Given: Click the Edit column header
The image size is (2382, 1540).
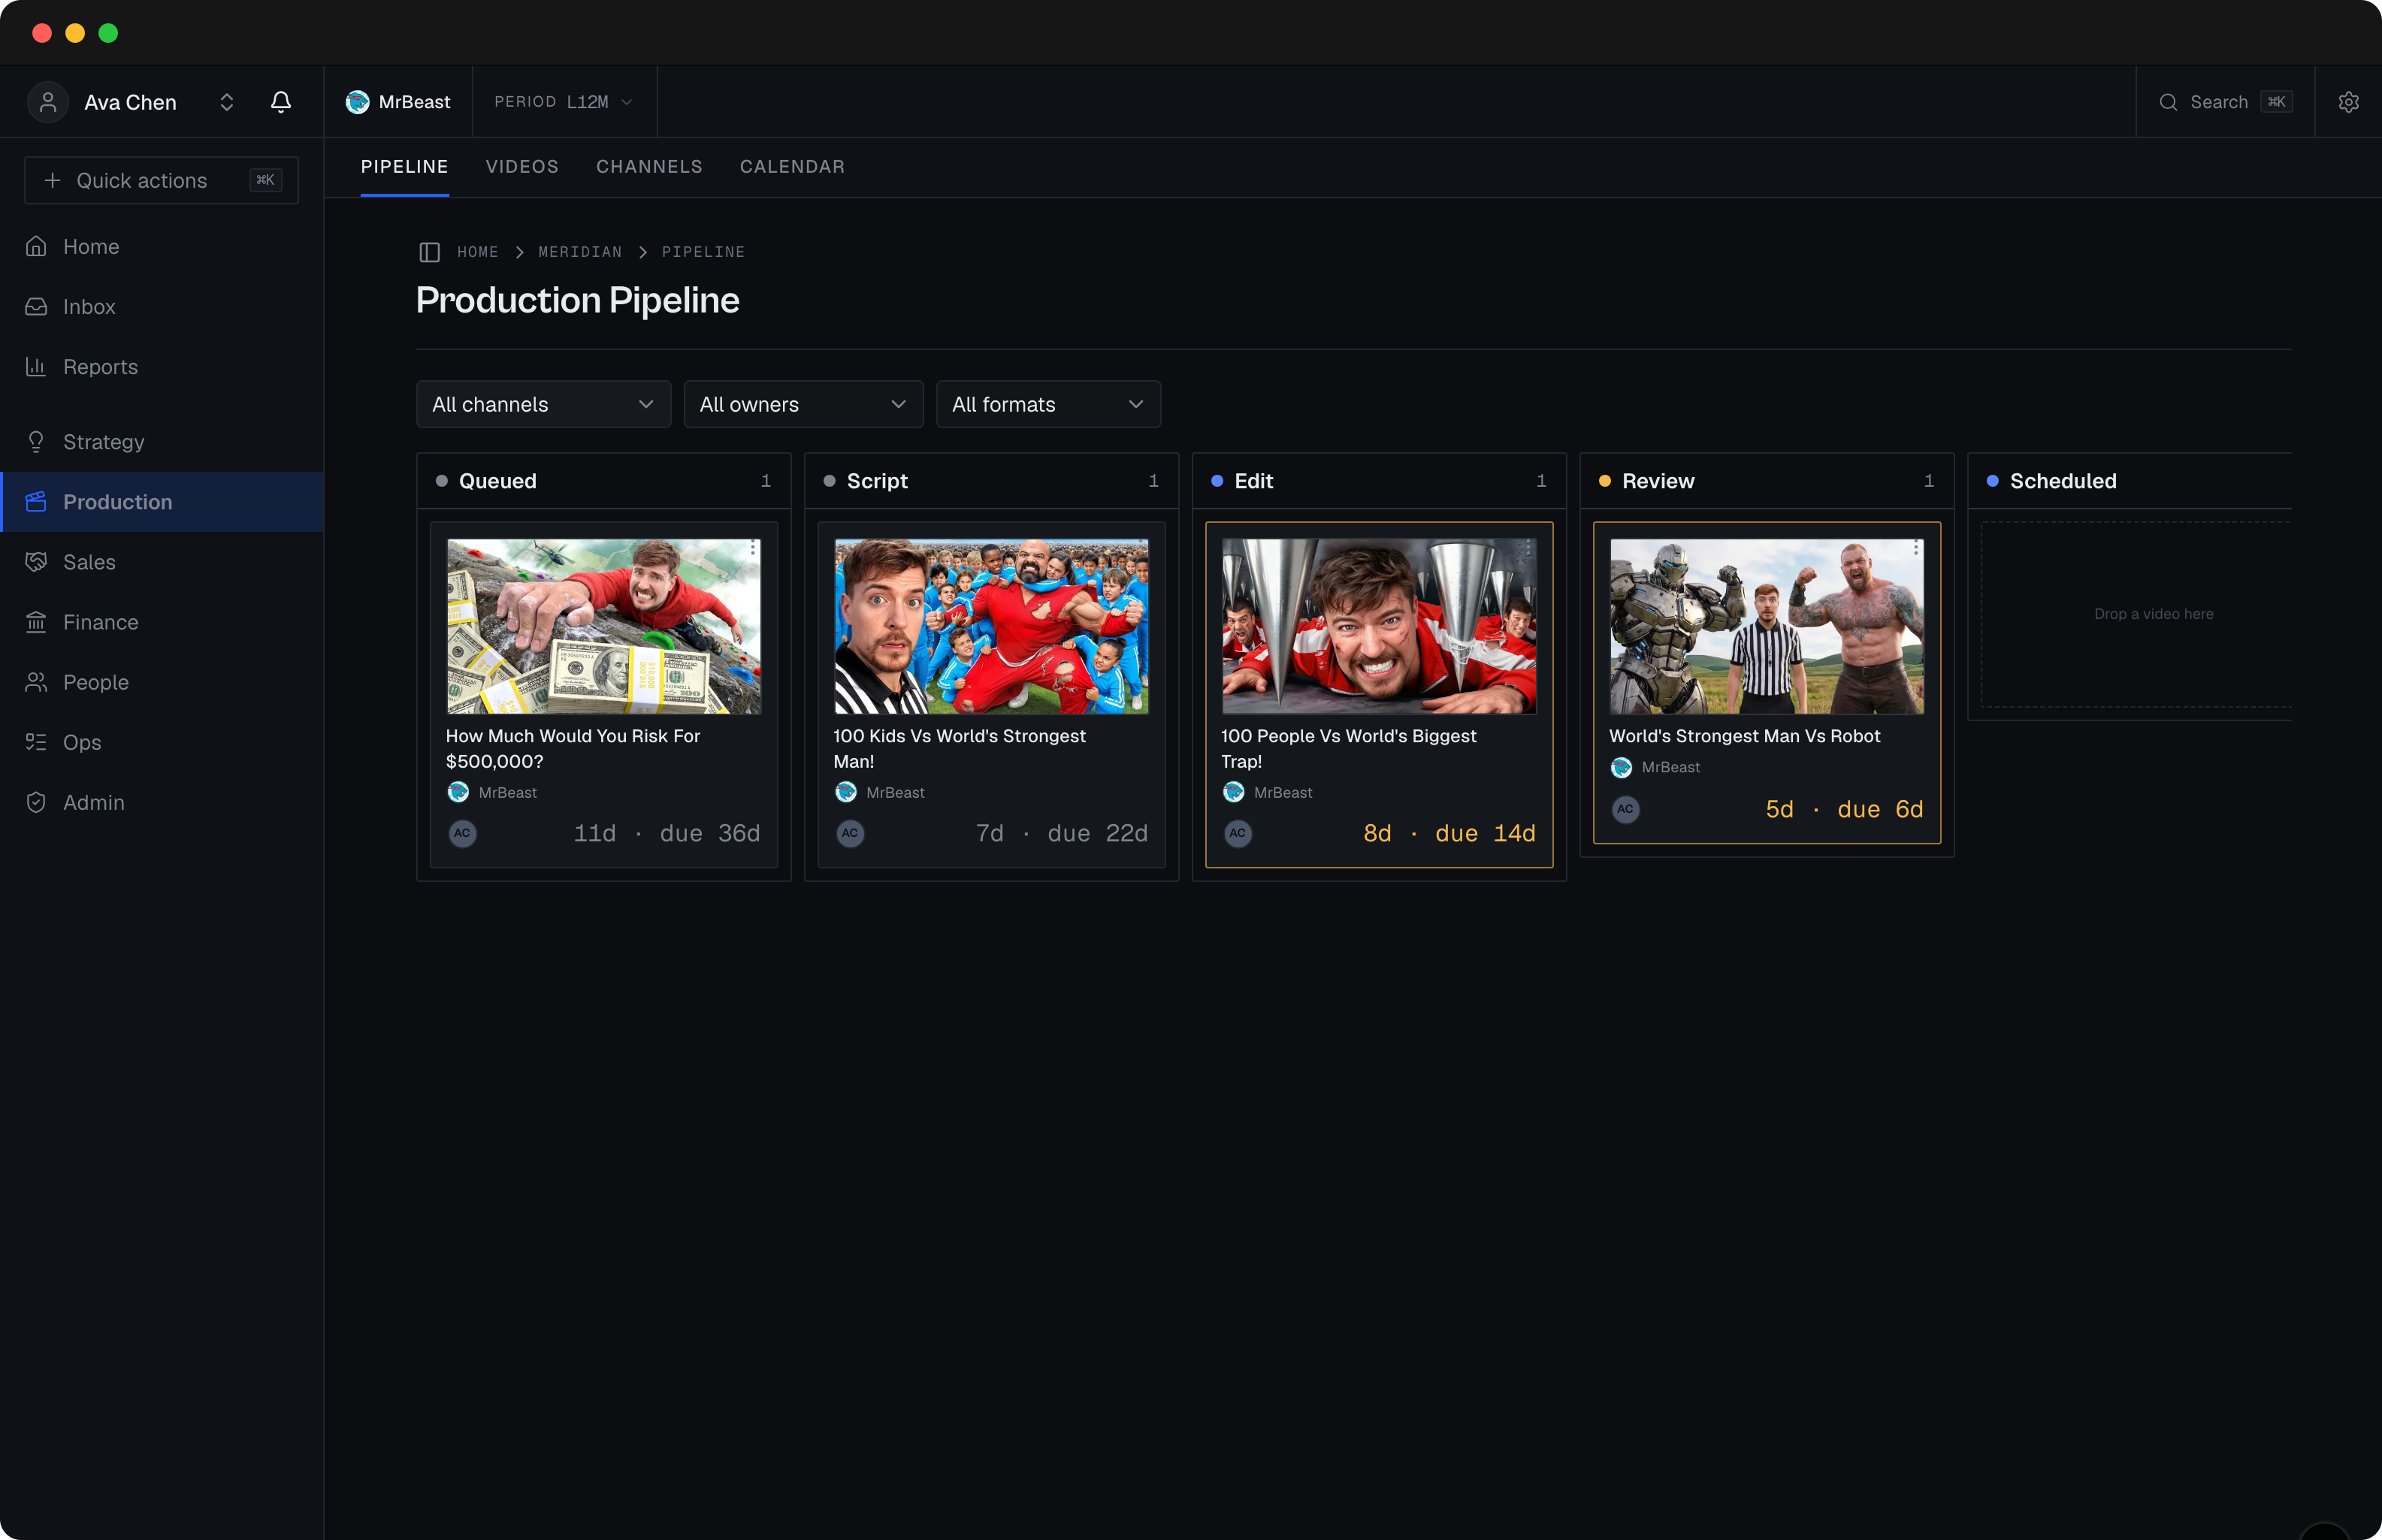Looking at the screenshot, I should pos(1378,481).
